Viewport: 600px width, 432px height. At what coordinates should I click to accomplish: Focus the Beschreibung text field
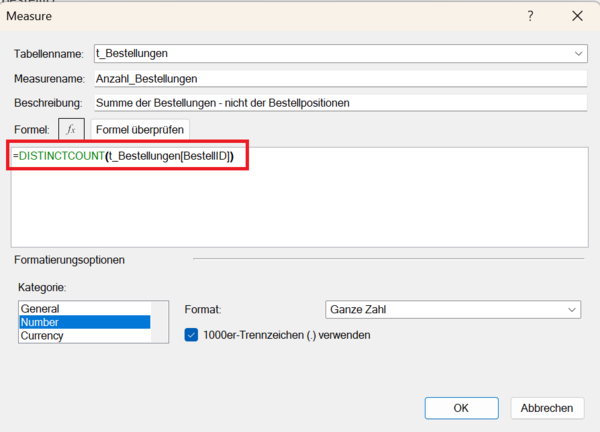point(338,102)
